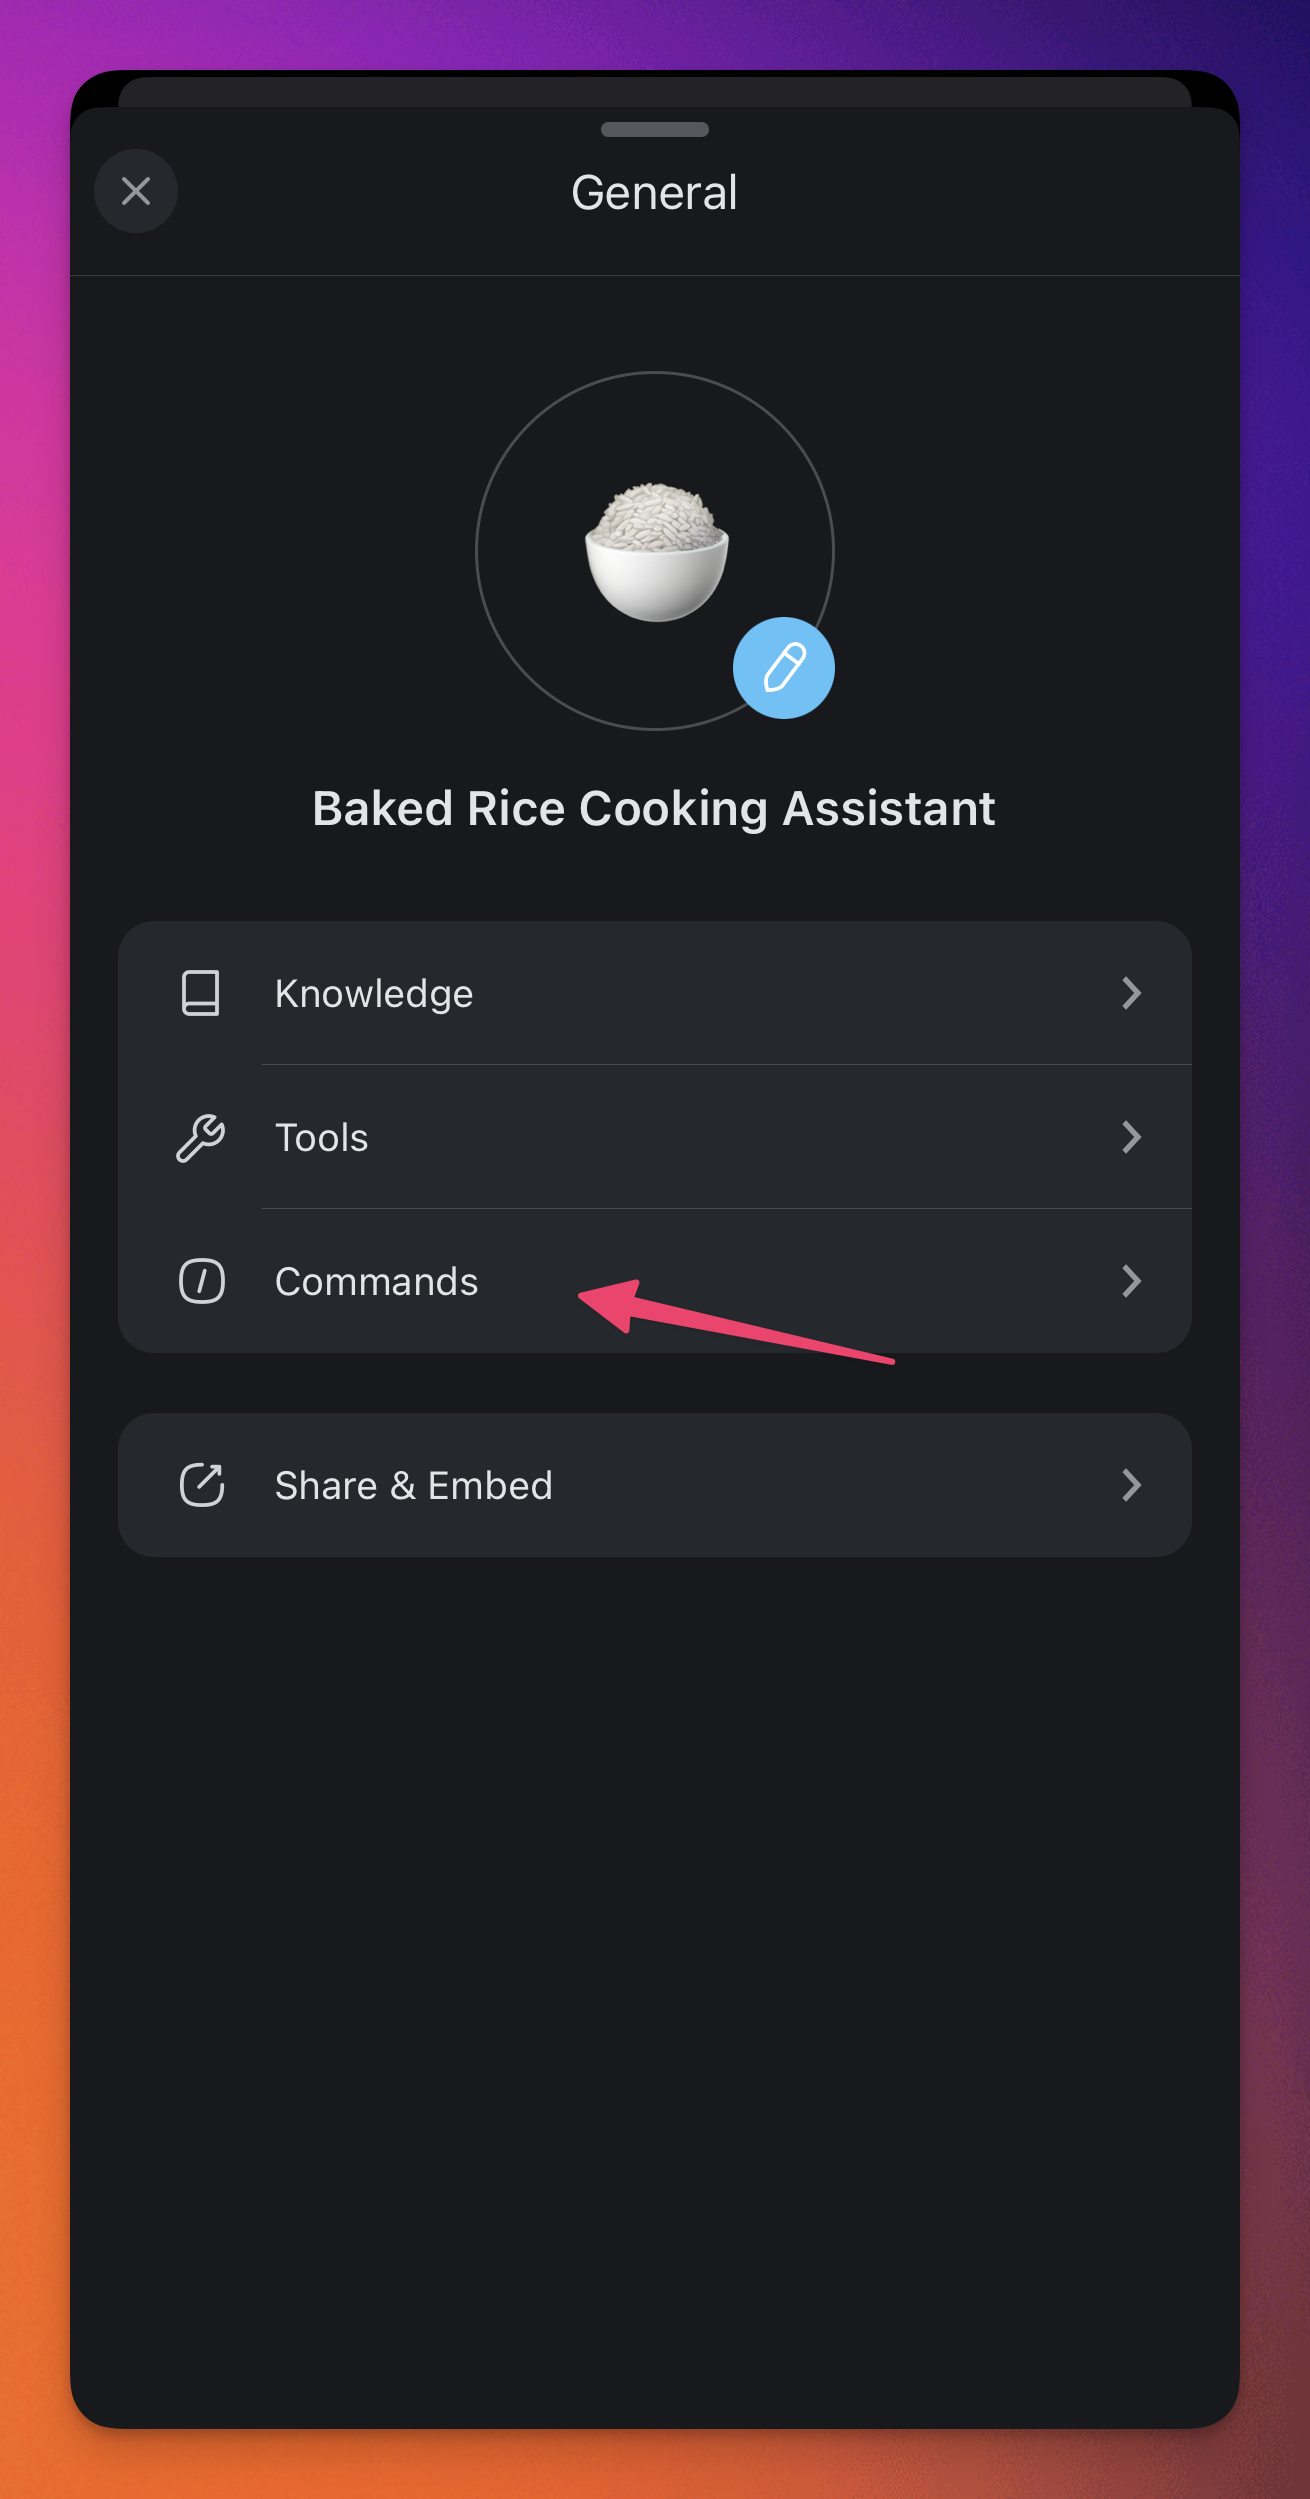The image size is (1310, 2499).
Task: Expand Commands using its right chevron
Action: point(1131,1281)
